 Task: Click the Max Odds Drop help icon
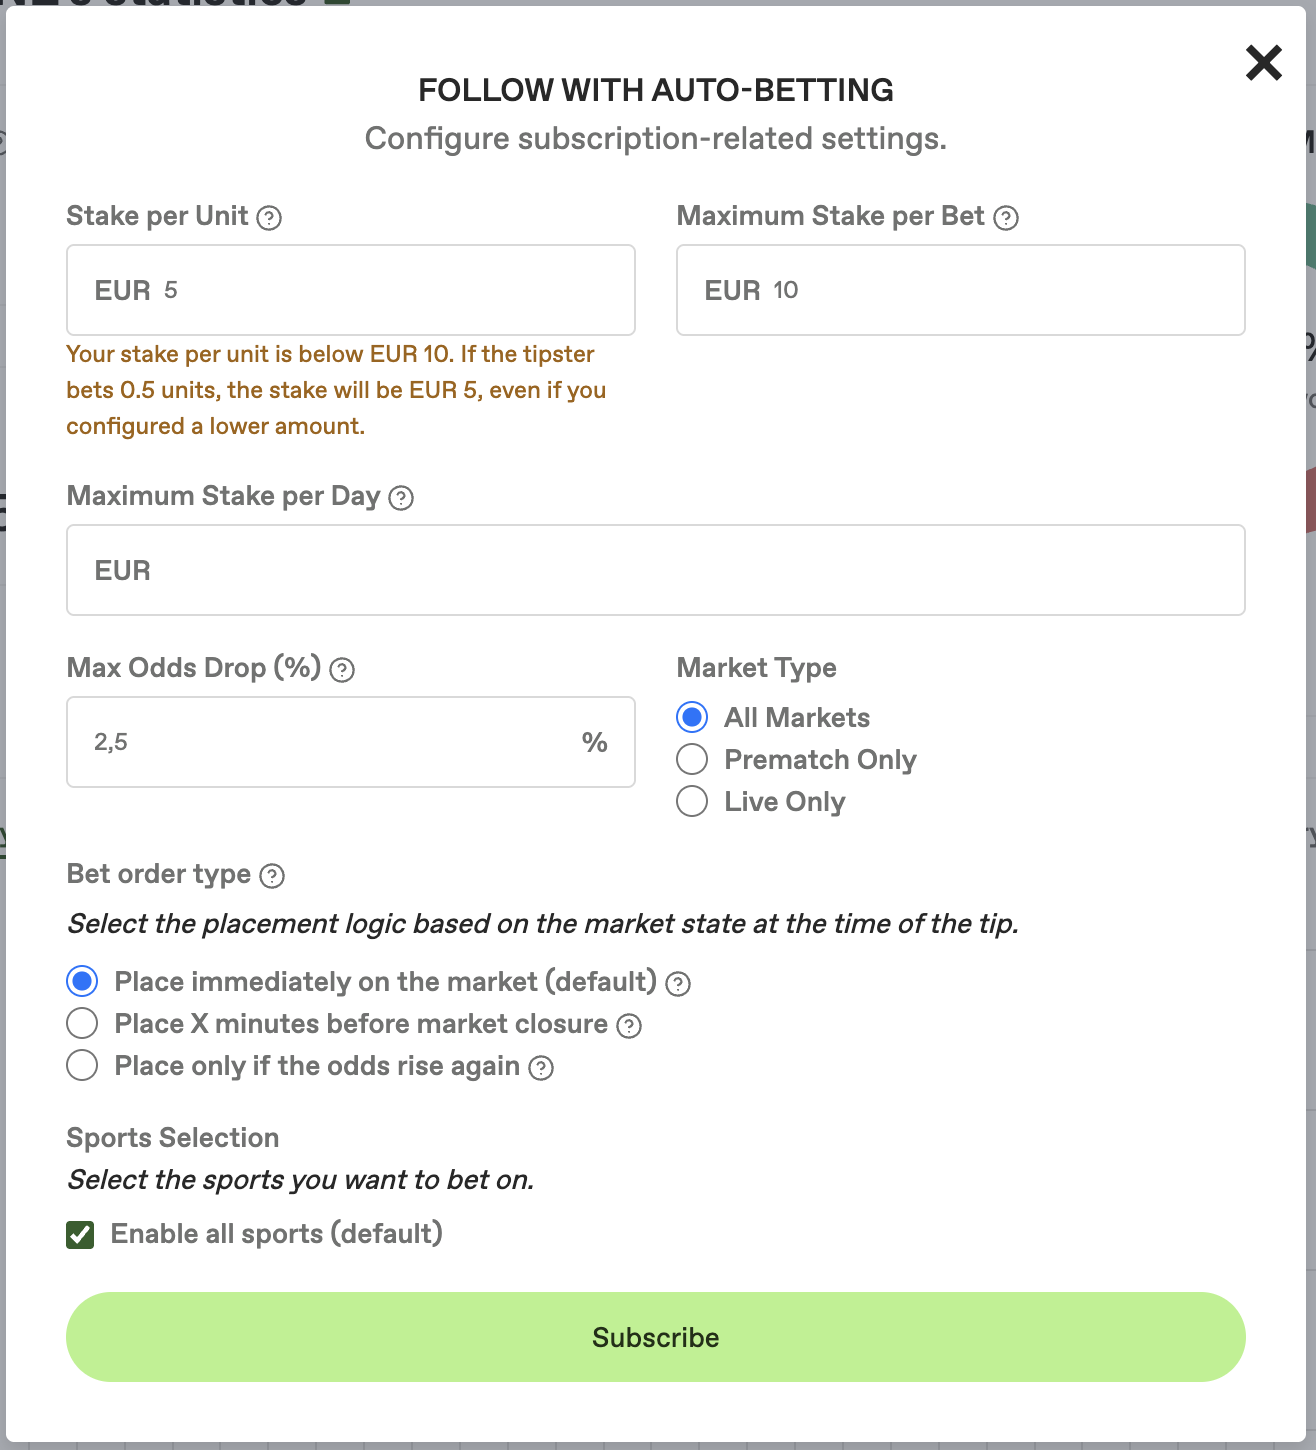click(342, 670)
